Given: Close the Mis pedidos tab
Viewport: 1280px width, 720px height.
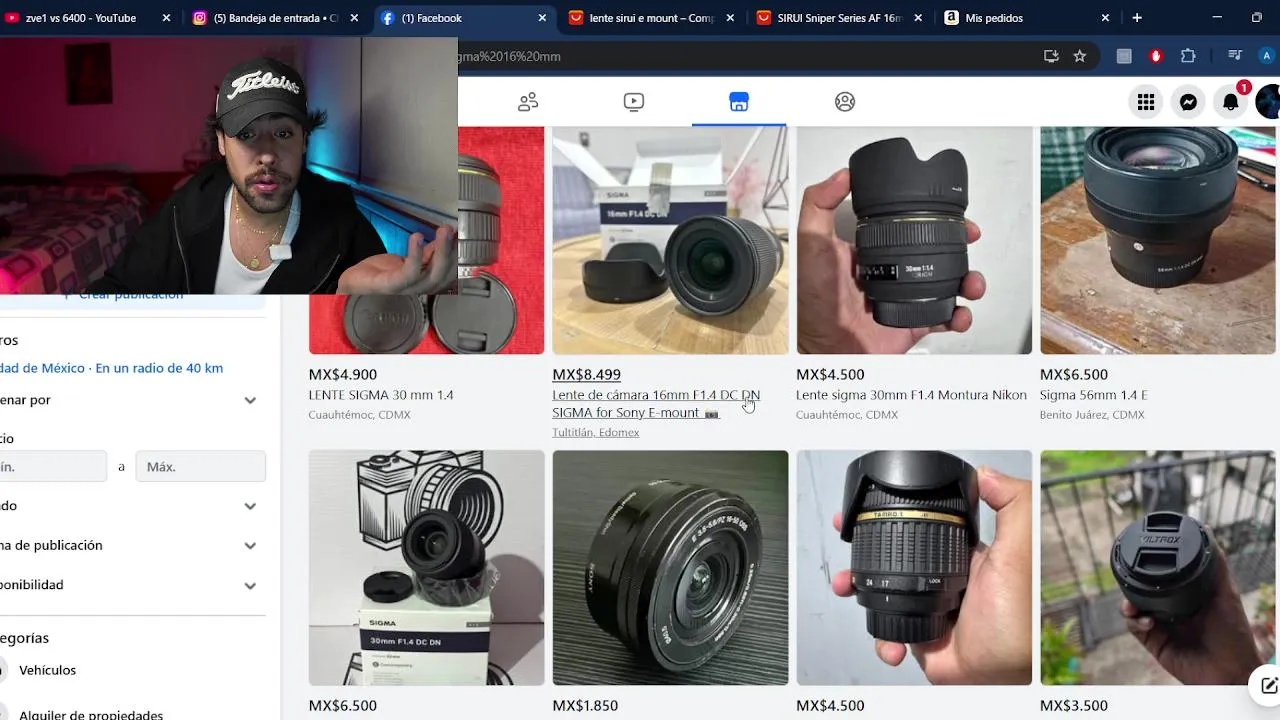Looking at the screenshot, I should tap(1105, 18).
